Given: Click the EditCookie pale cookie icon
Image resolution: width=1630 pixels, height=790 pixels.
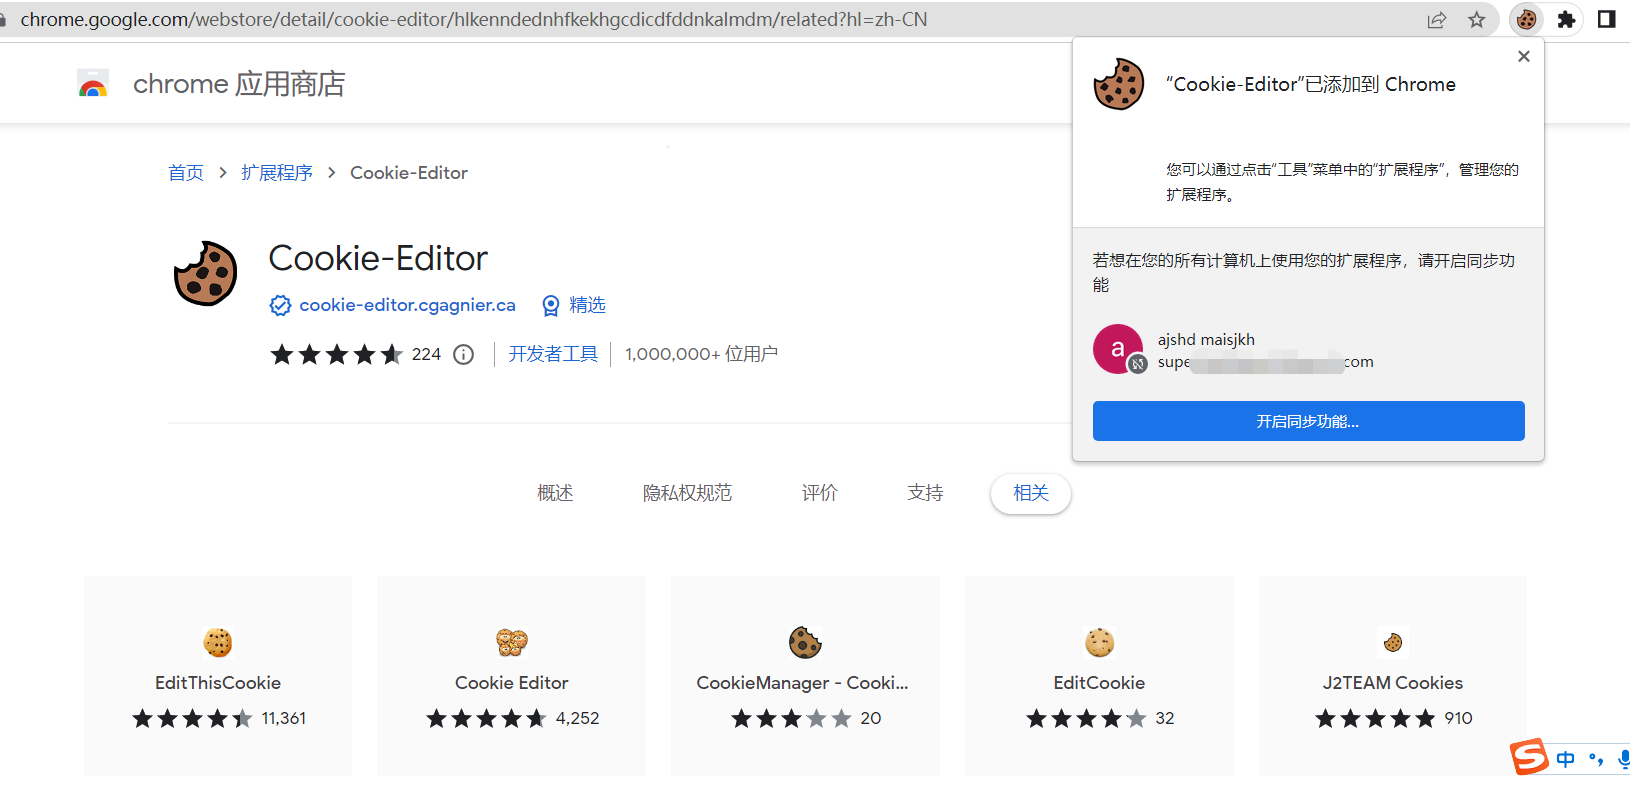Looking at the screenshot, I should pyautogui.click(x=1099, y=642).
